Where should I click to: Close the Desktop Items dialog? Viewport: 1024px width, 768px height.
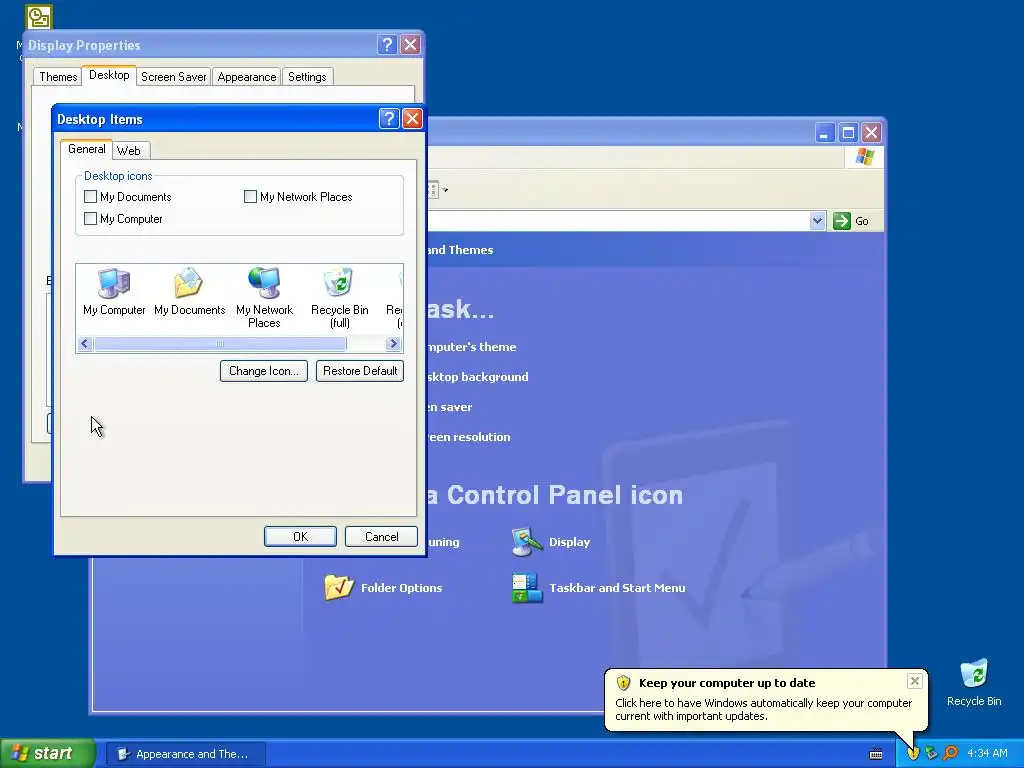(412, 119)
